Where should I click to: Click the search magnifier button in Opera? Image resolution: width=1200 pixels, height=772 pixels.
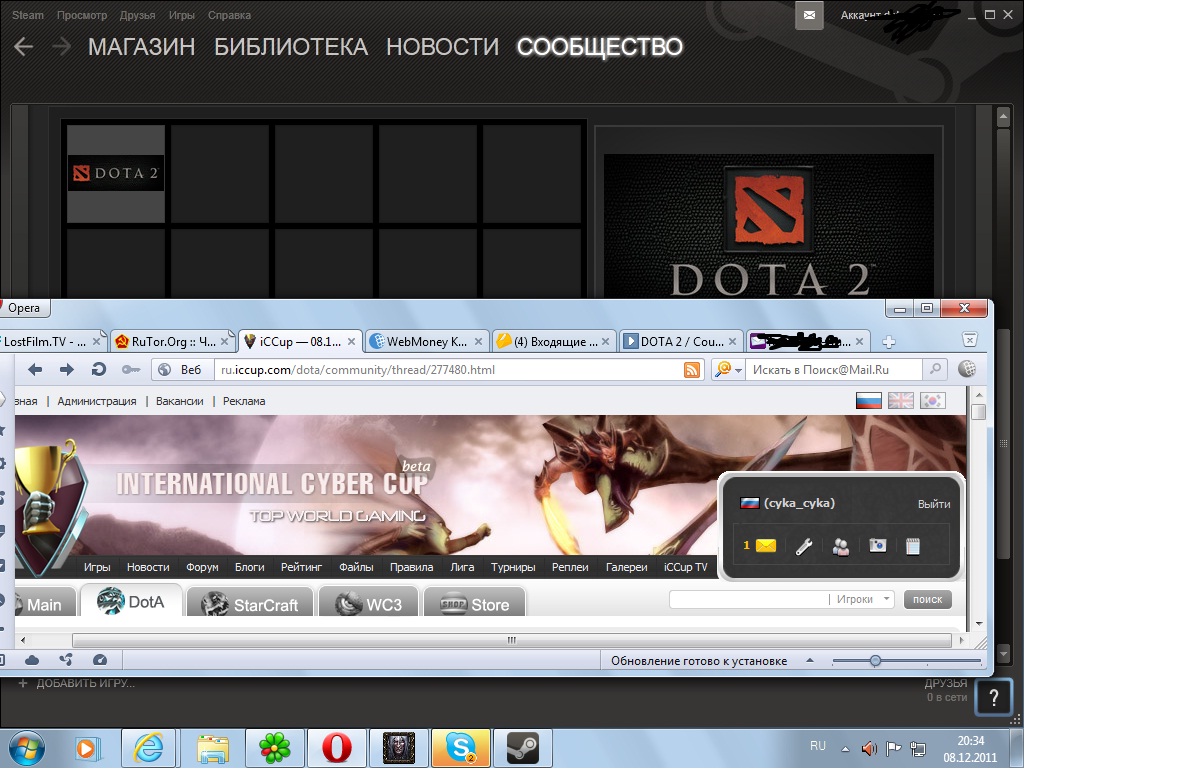[934, 370]
